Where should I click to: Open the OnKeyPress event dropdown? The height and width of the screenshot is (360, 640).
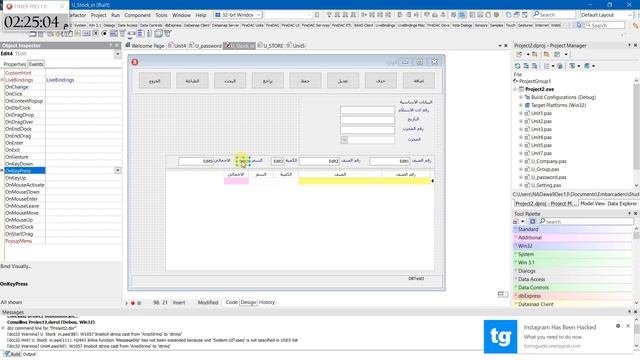[x=118, y=170]
